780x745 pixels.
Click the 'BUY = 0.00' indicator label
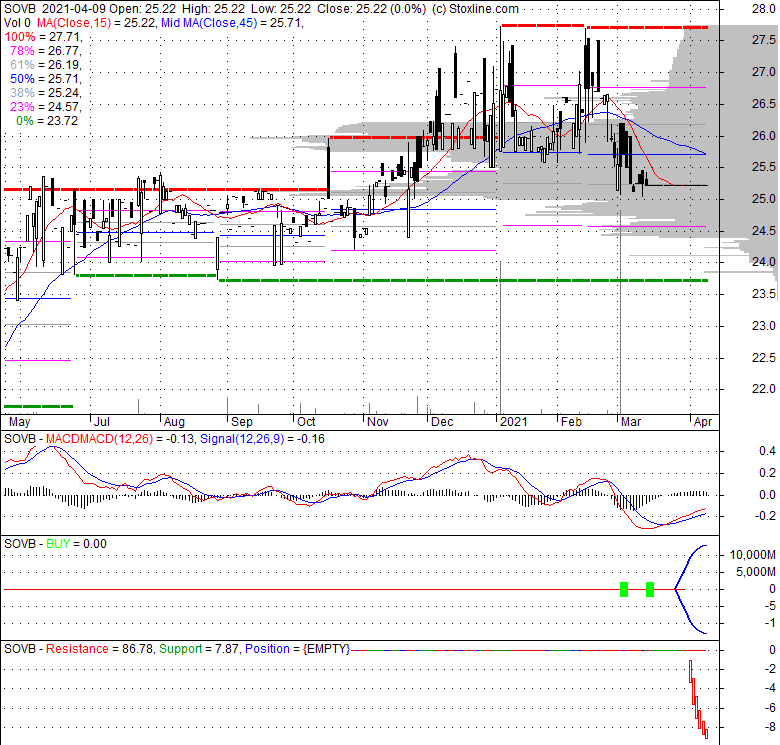tap(76, 544)
